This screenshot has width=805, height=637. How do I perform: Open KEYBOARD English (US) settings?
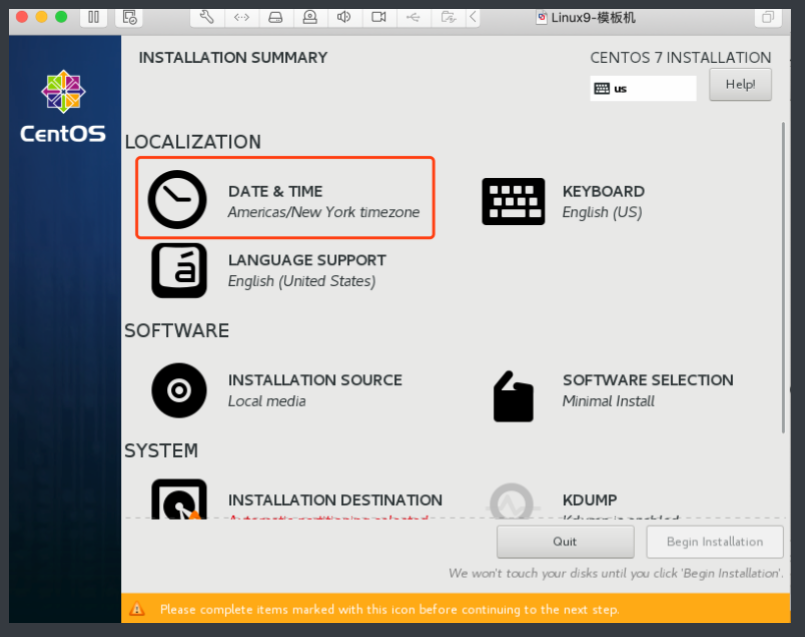tap(603, 201)
